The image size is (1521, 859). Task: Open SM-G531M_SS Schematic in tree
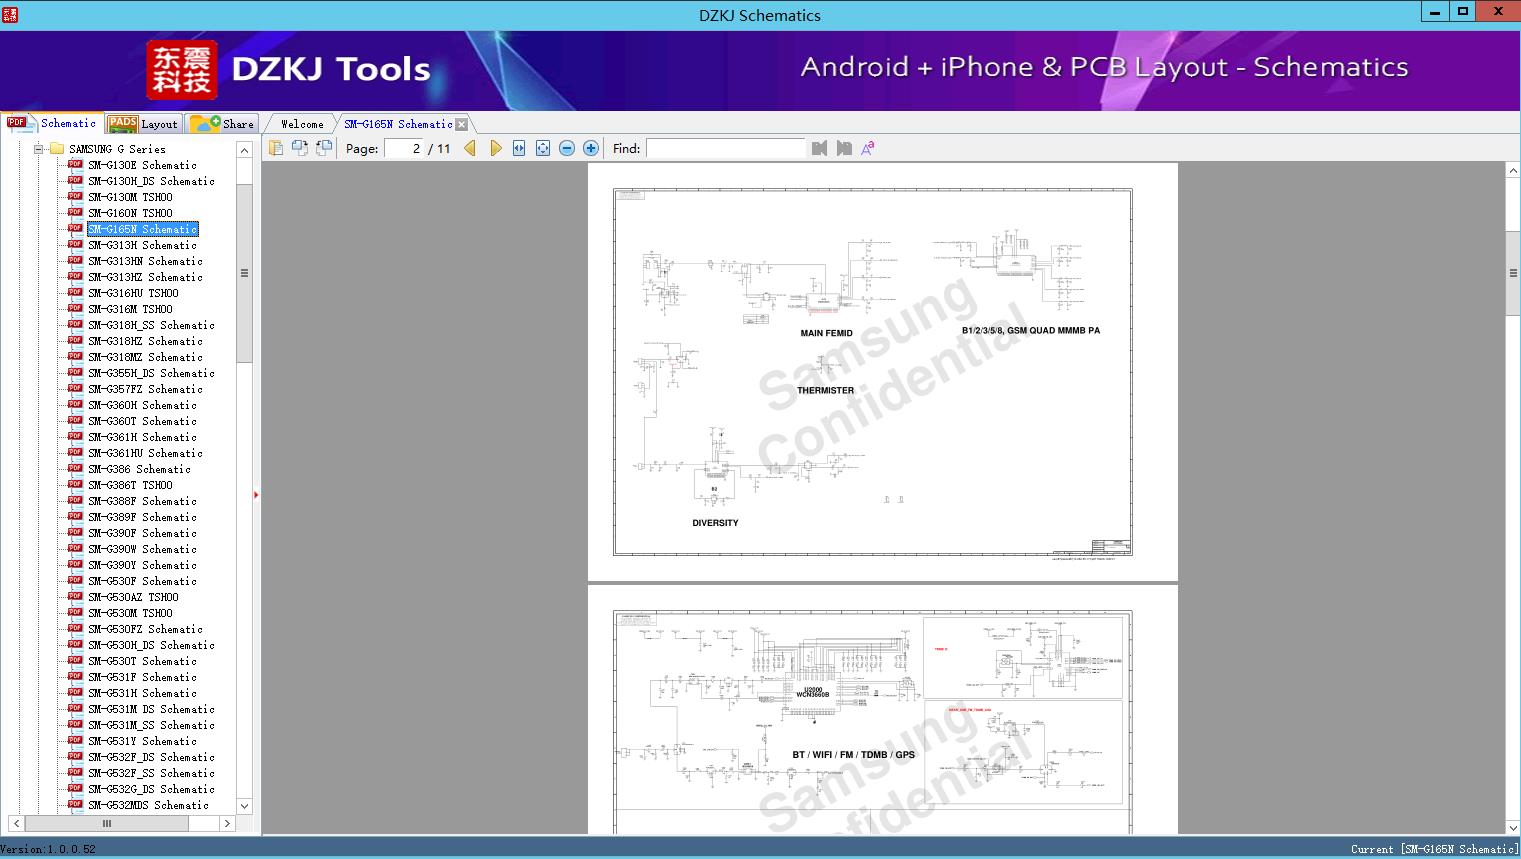coord(151,725)
